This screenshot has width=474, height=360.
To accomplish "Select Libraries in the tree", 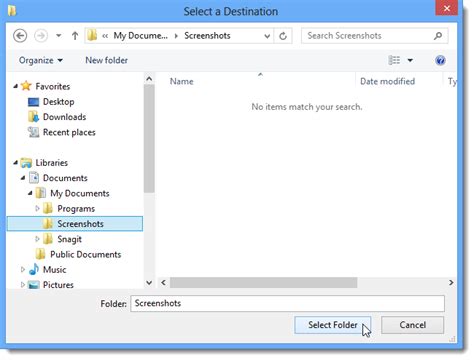I will click(52, 163).
